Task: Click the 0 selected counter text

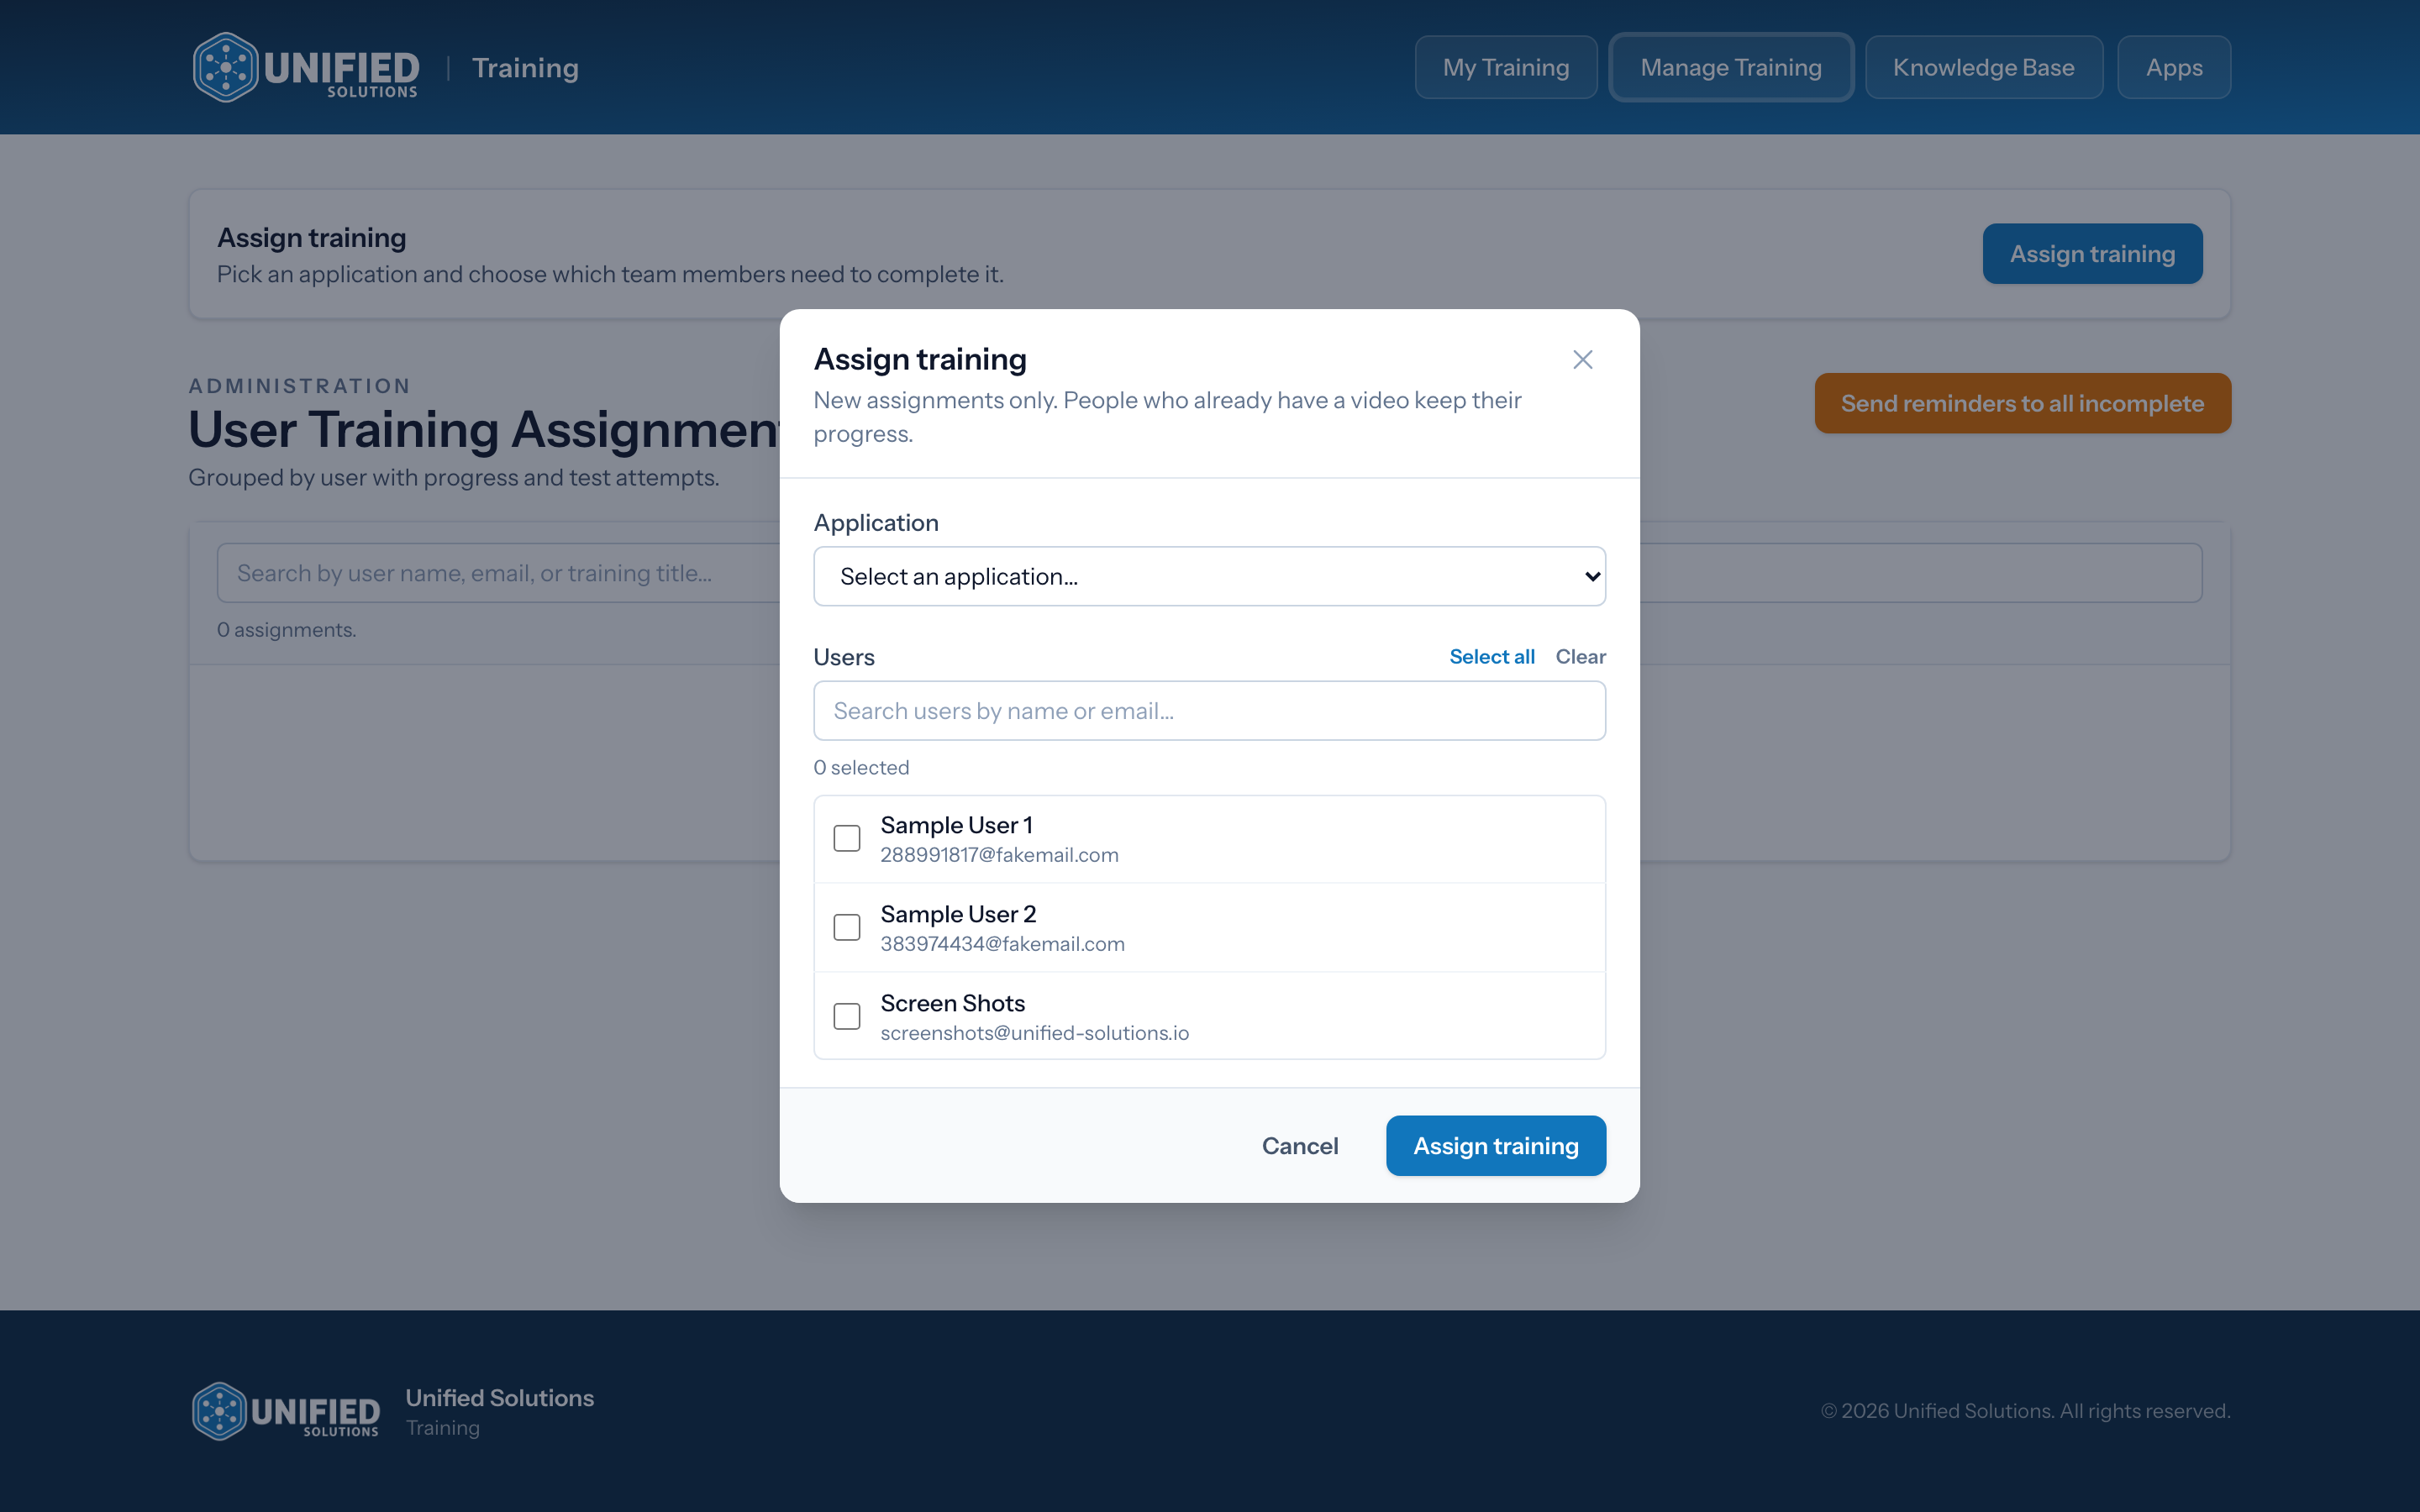Action: coord(861,767)
